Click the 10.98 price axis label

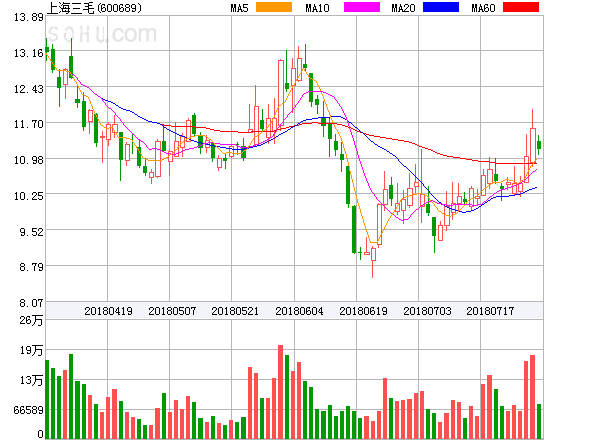[x=29, y=160]
